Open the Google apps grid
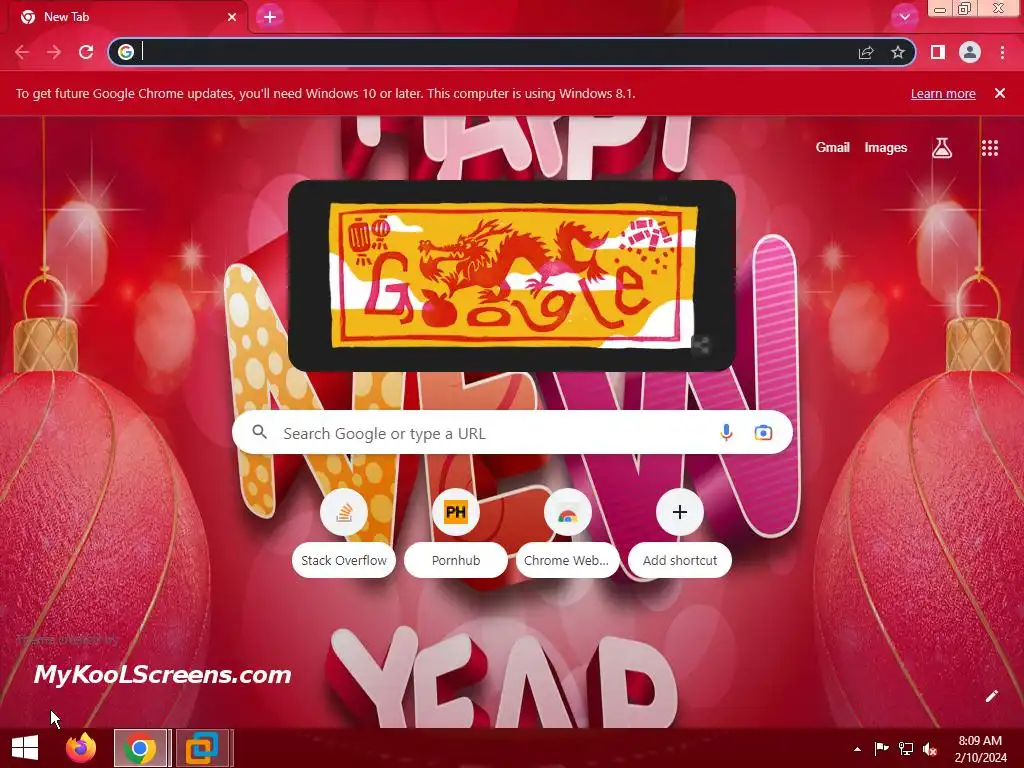Image resolution: width=1024 pixels, height=768 pixels. (x=990, y=148)
